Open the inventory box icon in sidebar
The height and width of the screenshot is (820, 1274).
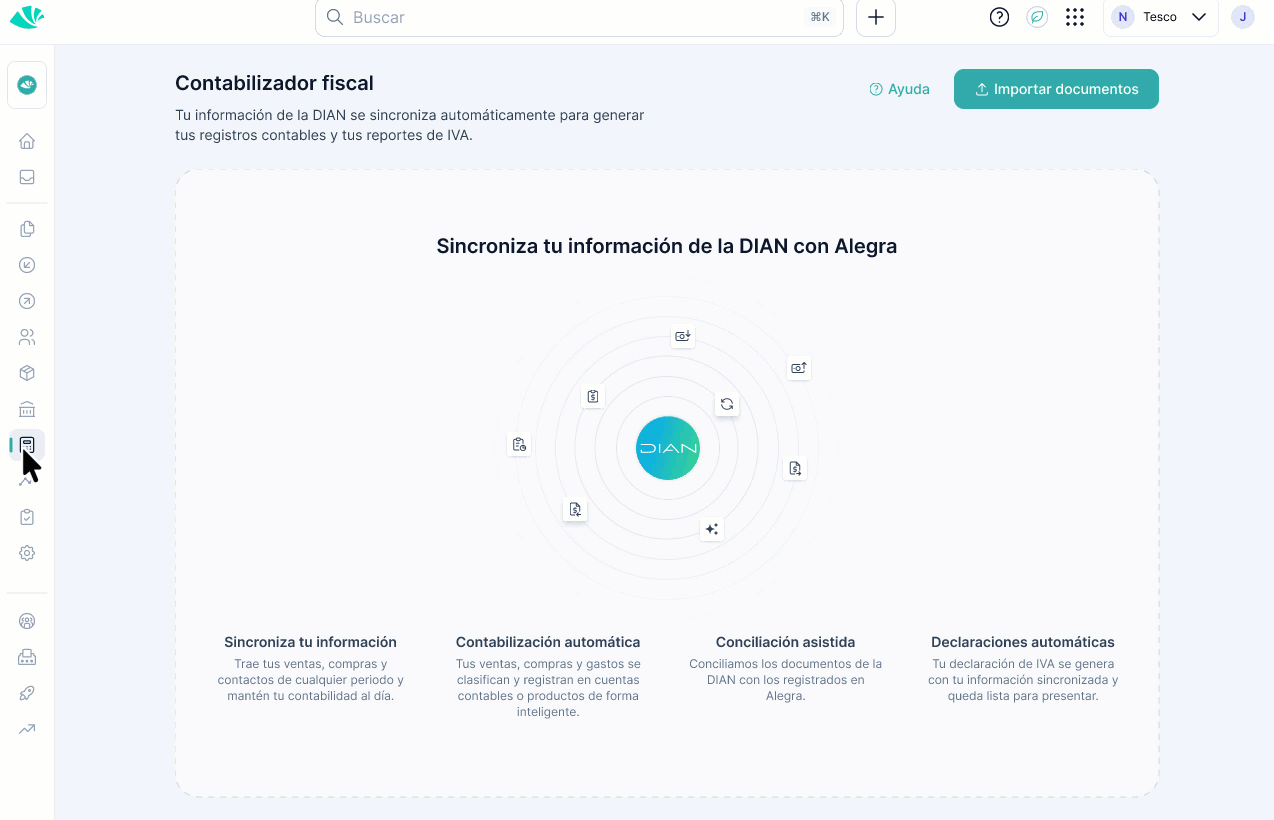tap(27, 373)
